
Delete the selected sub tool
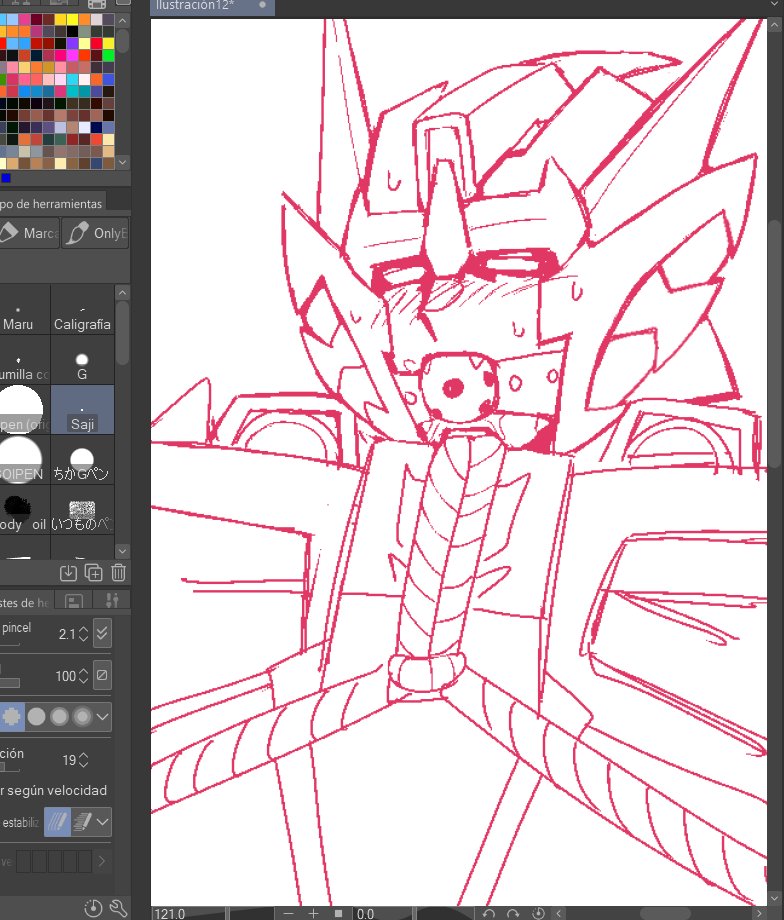119,572
